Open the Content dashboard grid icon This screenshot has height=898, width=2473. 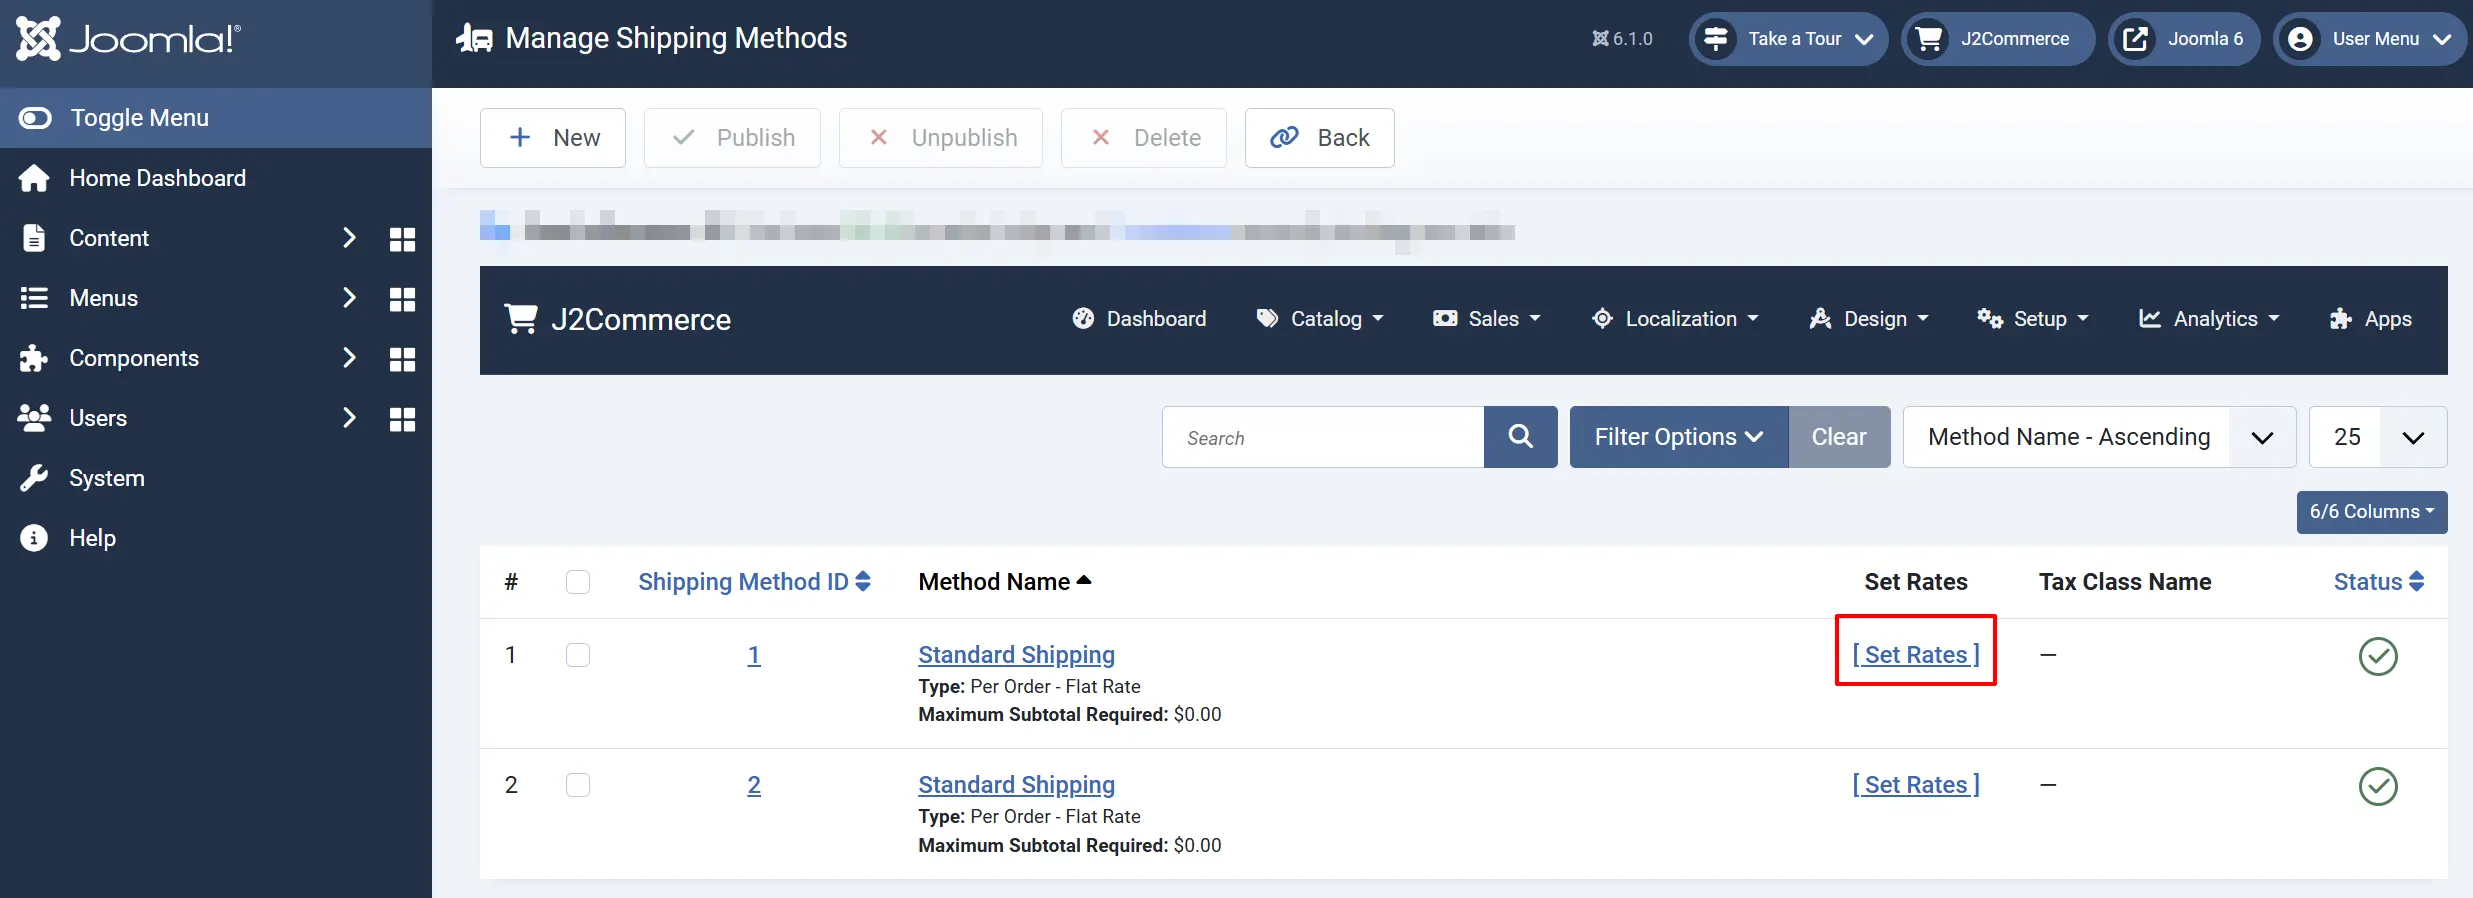pyautogui.click(x=402, y=239)
